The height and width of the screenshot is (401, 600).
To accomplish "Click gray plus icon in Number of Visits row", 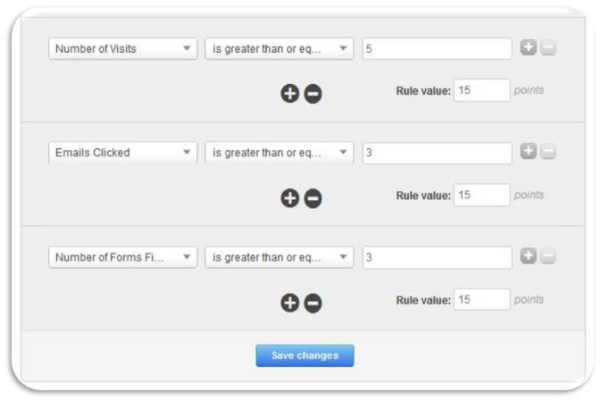I will coord(530,48).
